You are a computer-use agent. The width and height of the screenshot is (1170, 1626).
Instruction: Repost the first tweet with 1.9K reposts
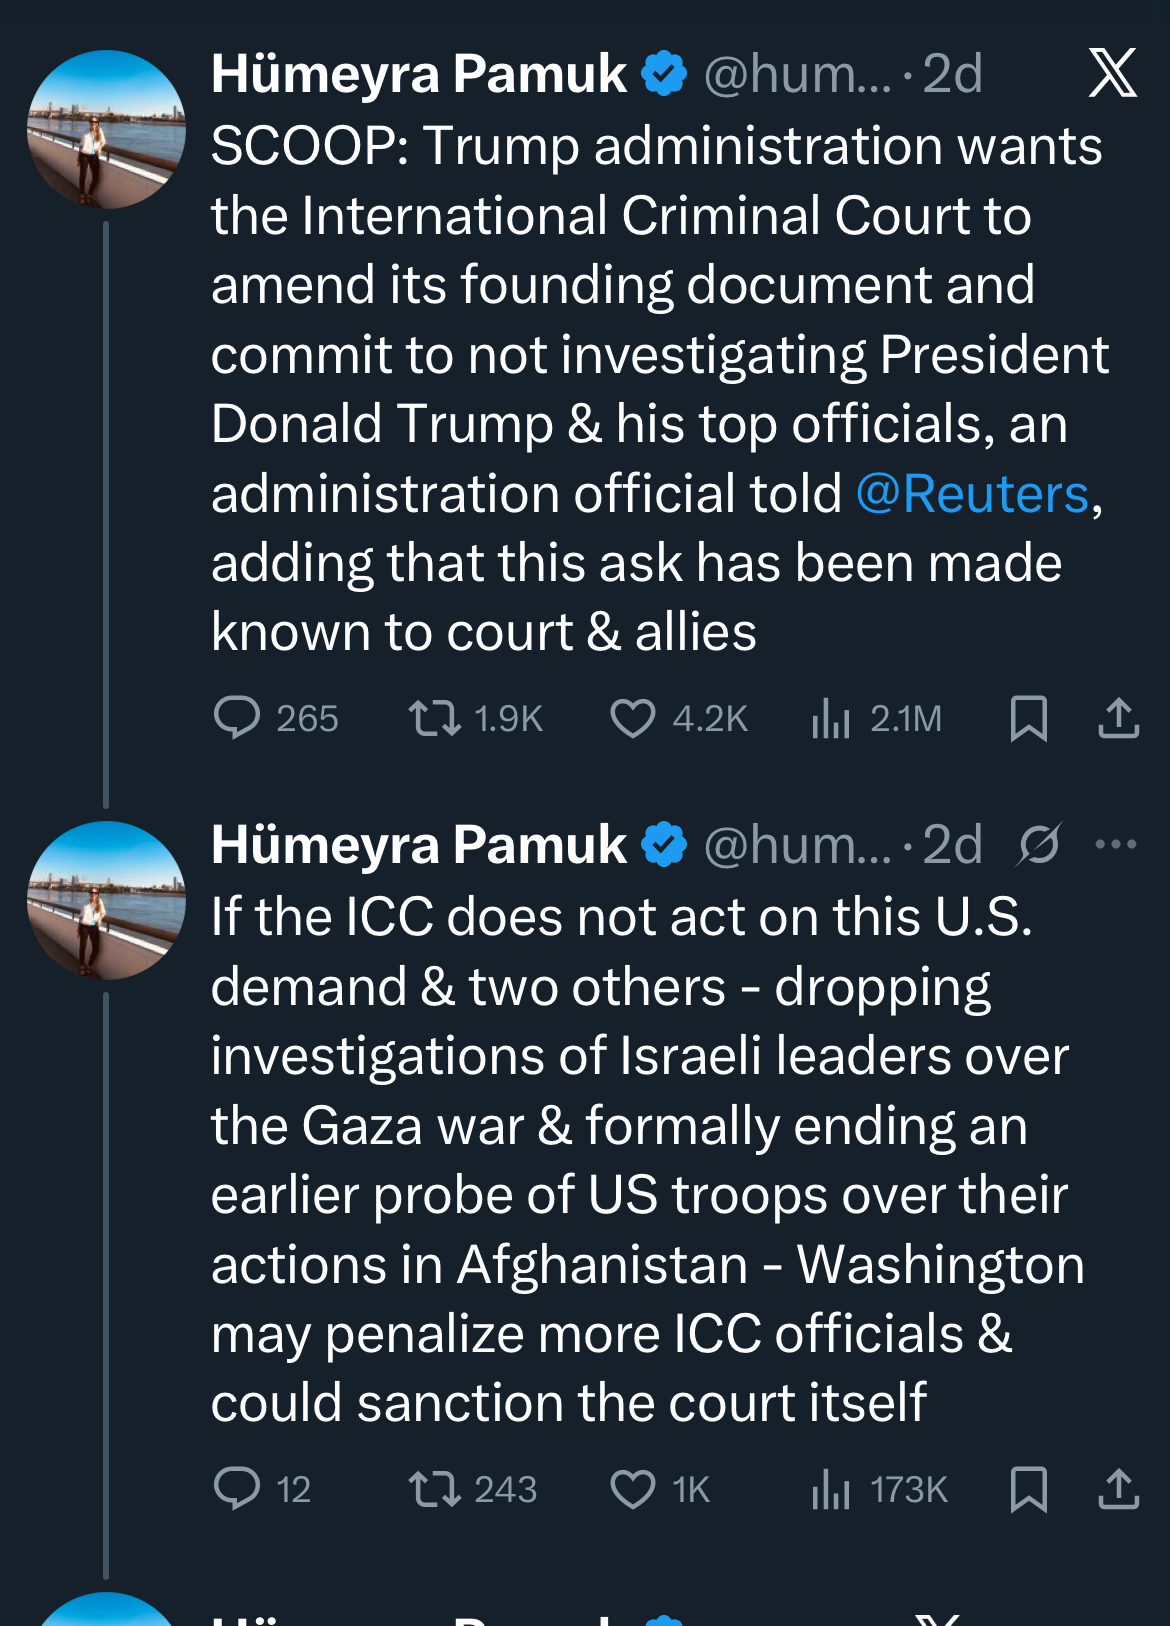point(435,718)
